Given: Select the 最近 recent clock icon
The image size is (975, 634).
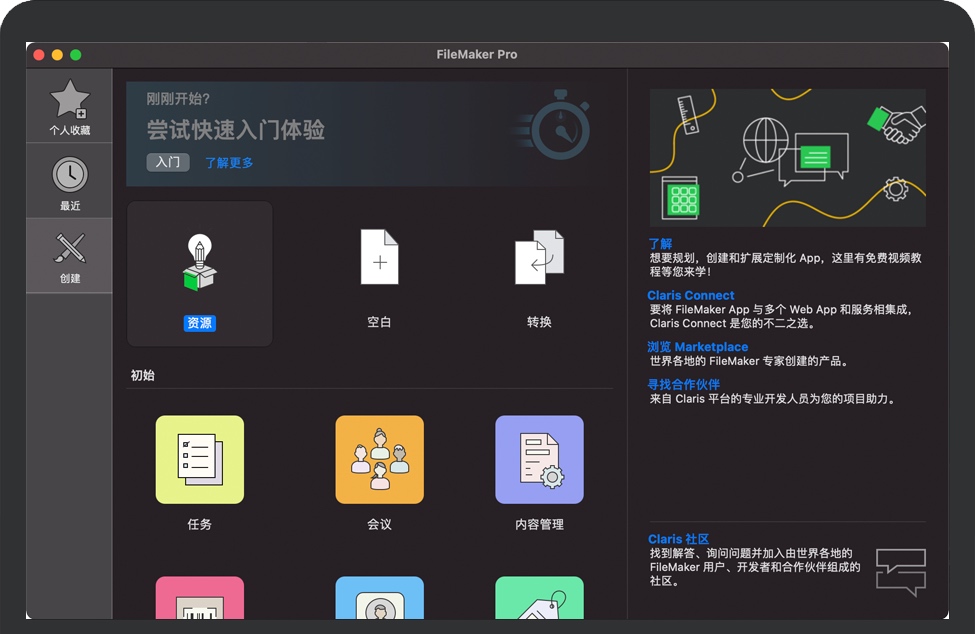Looking at the screenshot, I should click(69, 175).
